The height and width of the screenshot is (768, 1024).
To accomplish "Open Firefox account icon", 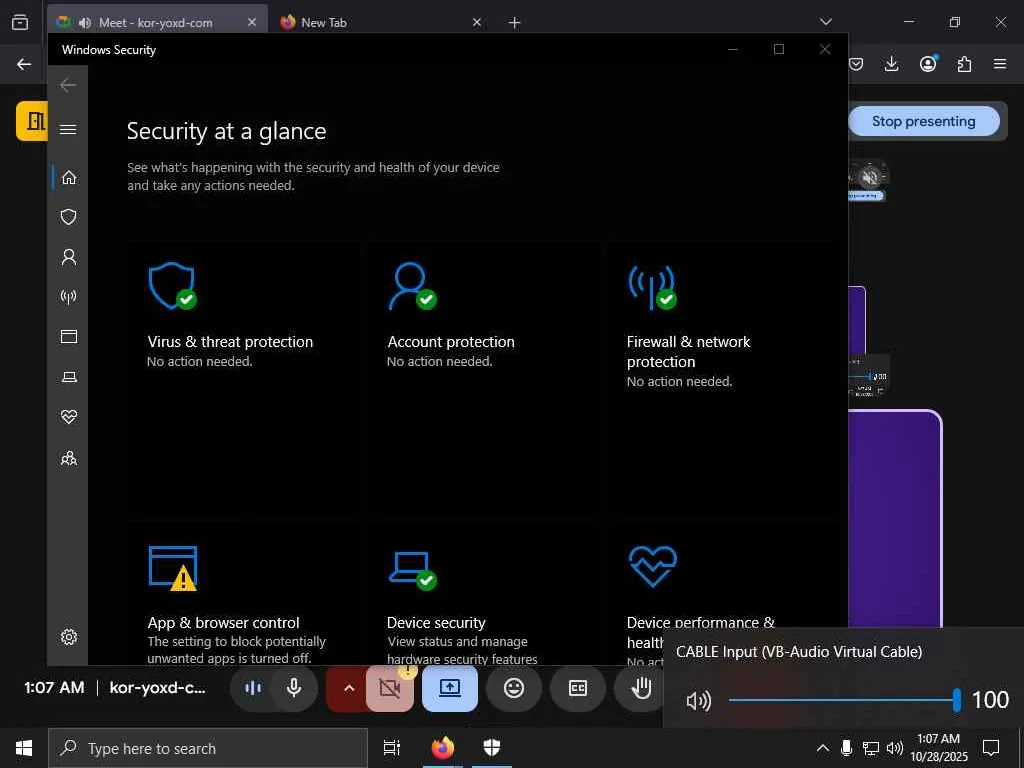I will click(x=928, y=64).
